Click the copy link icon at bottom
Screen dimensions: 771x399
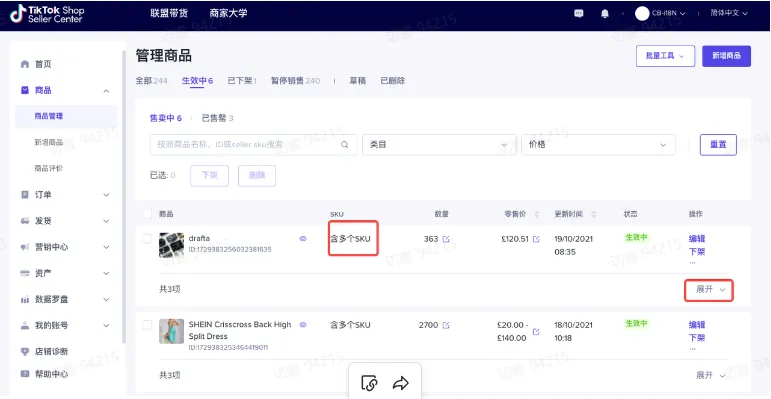[369, 383]
